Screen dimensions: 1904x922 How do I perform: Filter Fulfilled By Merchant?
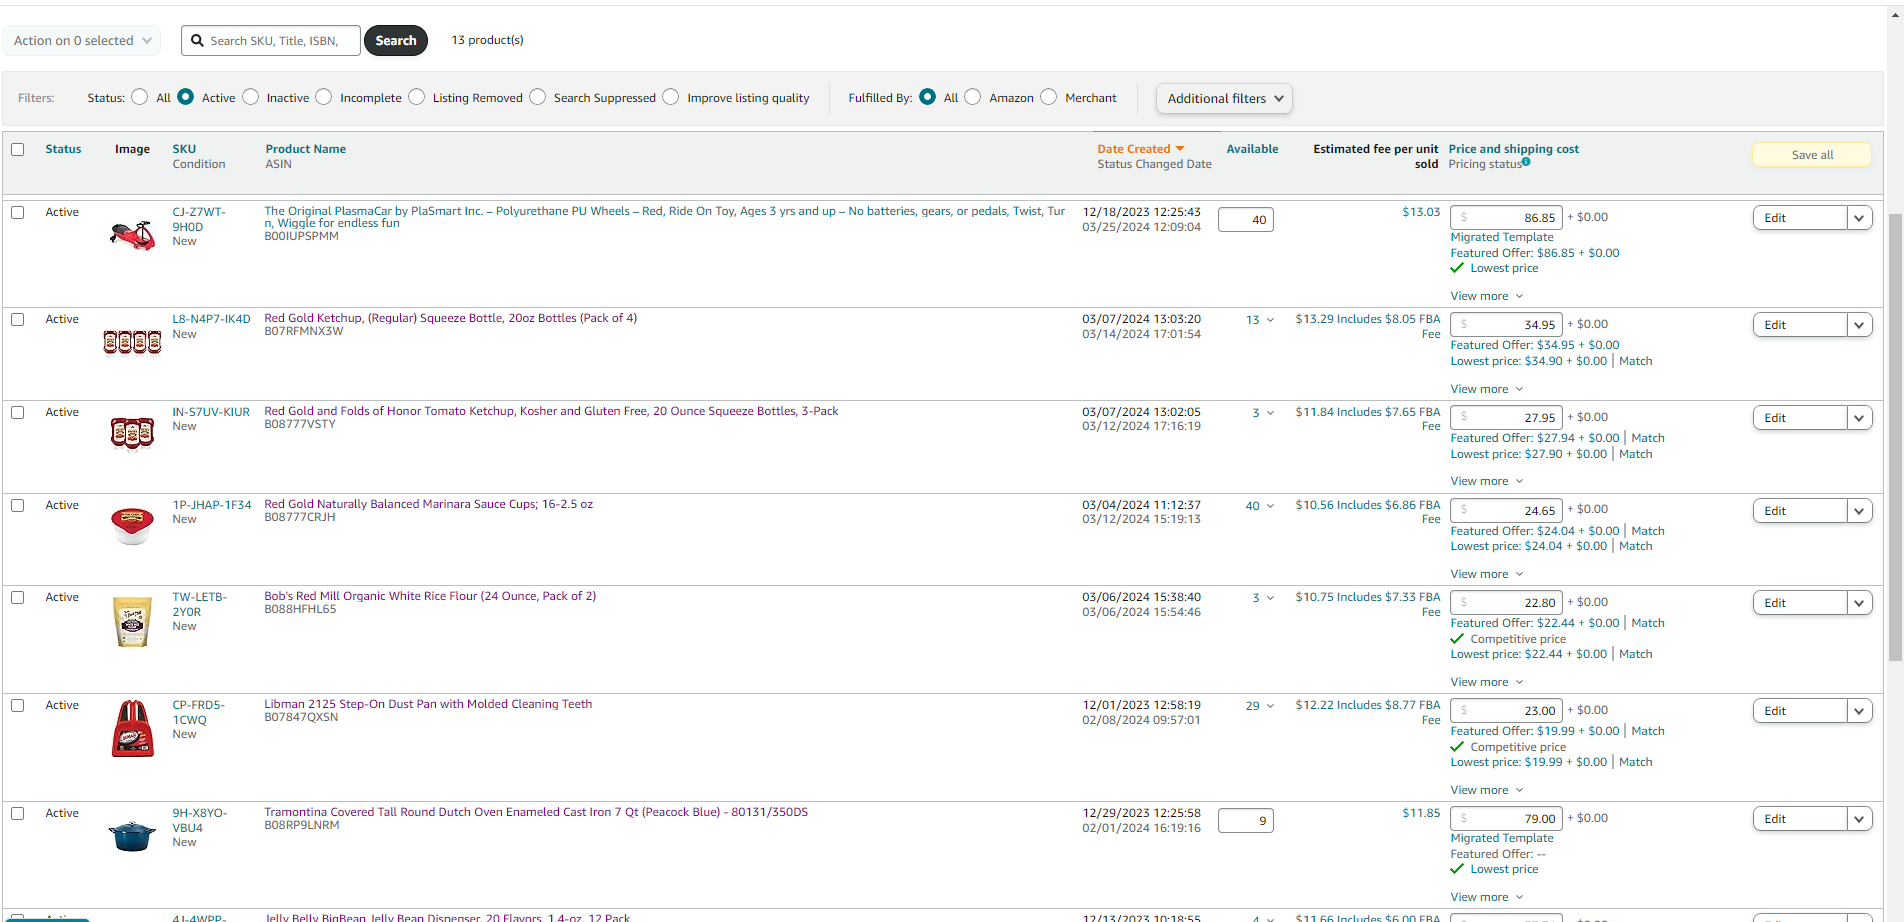coord(1049,97)
